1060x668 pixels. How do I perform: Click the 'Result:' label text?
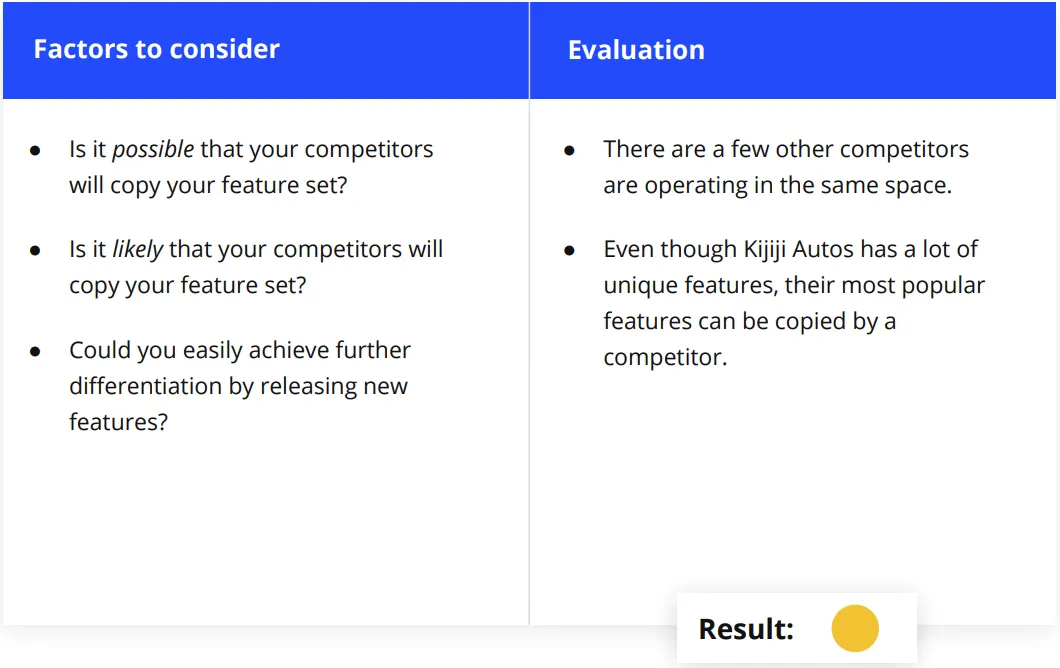pyautogui.click(x=746, y=629)
